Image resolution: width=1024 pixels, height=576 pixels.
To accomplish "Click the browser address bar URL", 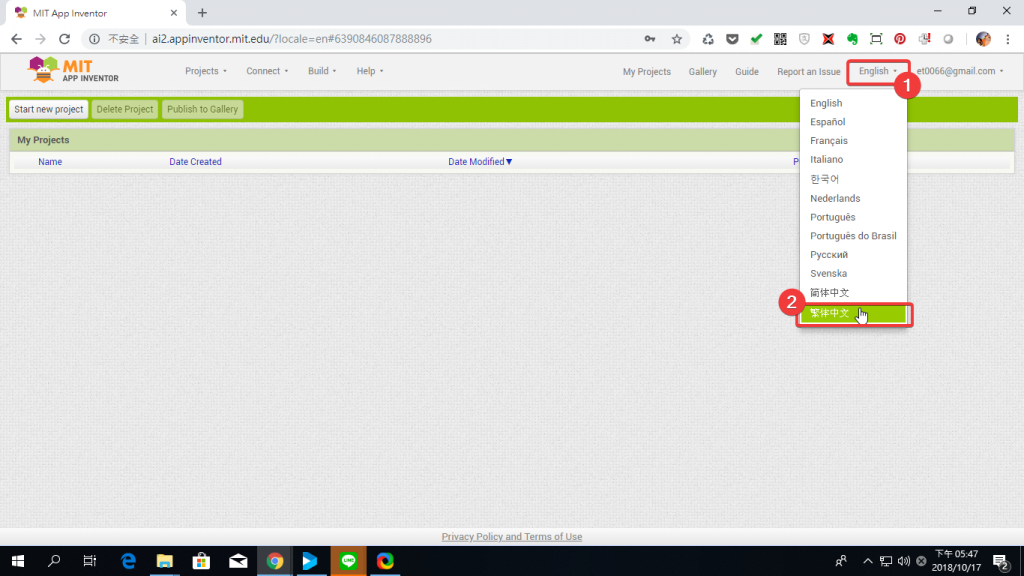I will 291,39.
